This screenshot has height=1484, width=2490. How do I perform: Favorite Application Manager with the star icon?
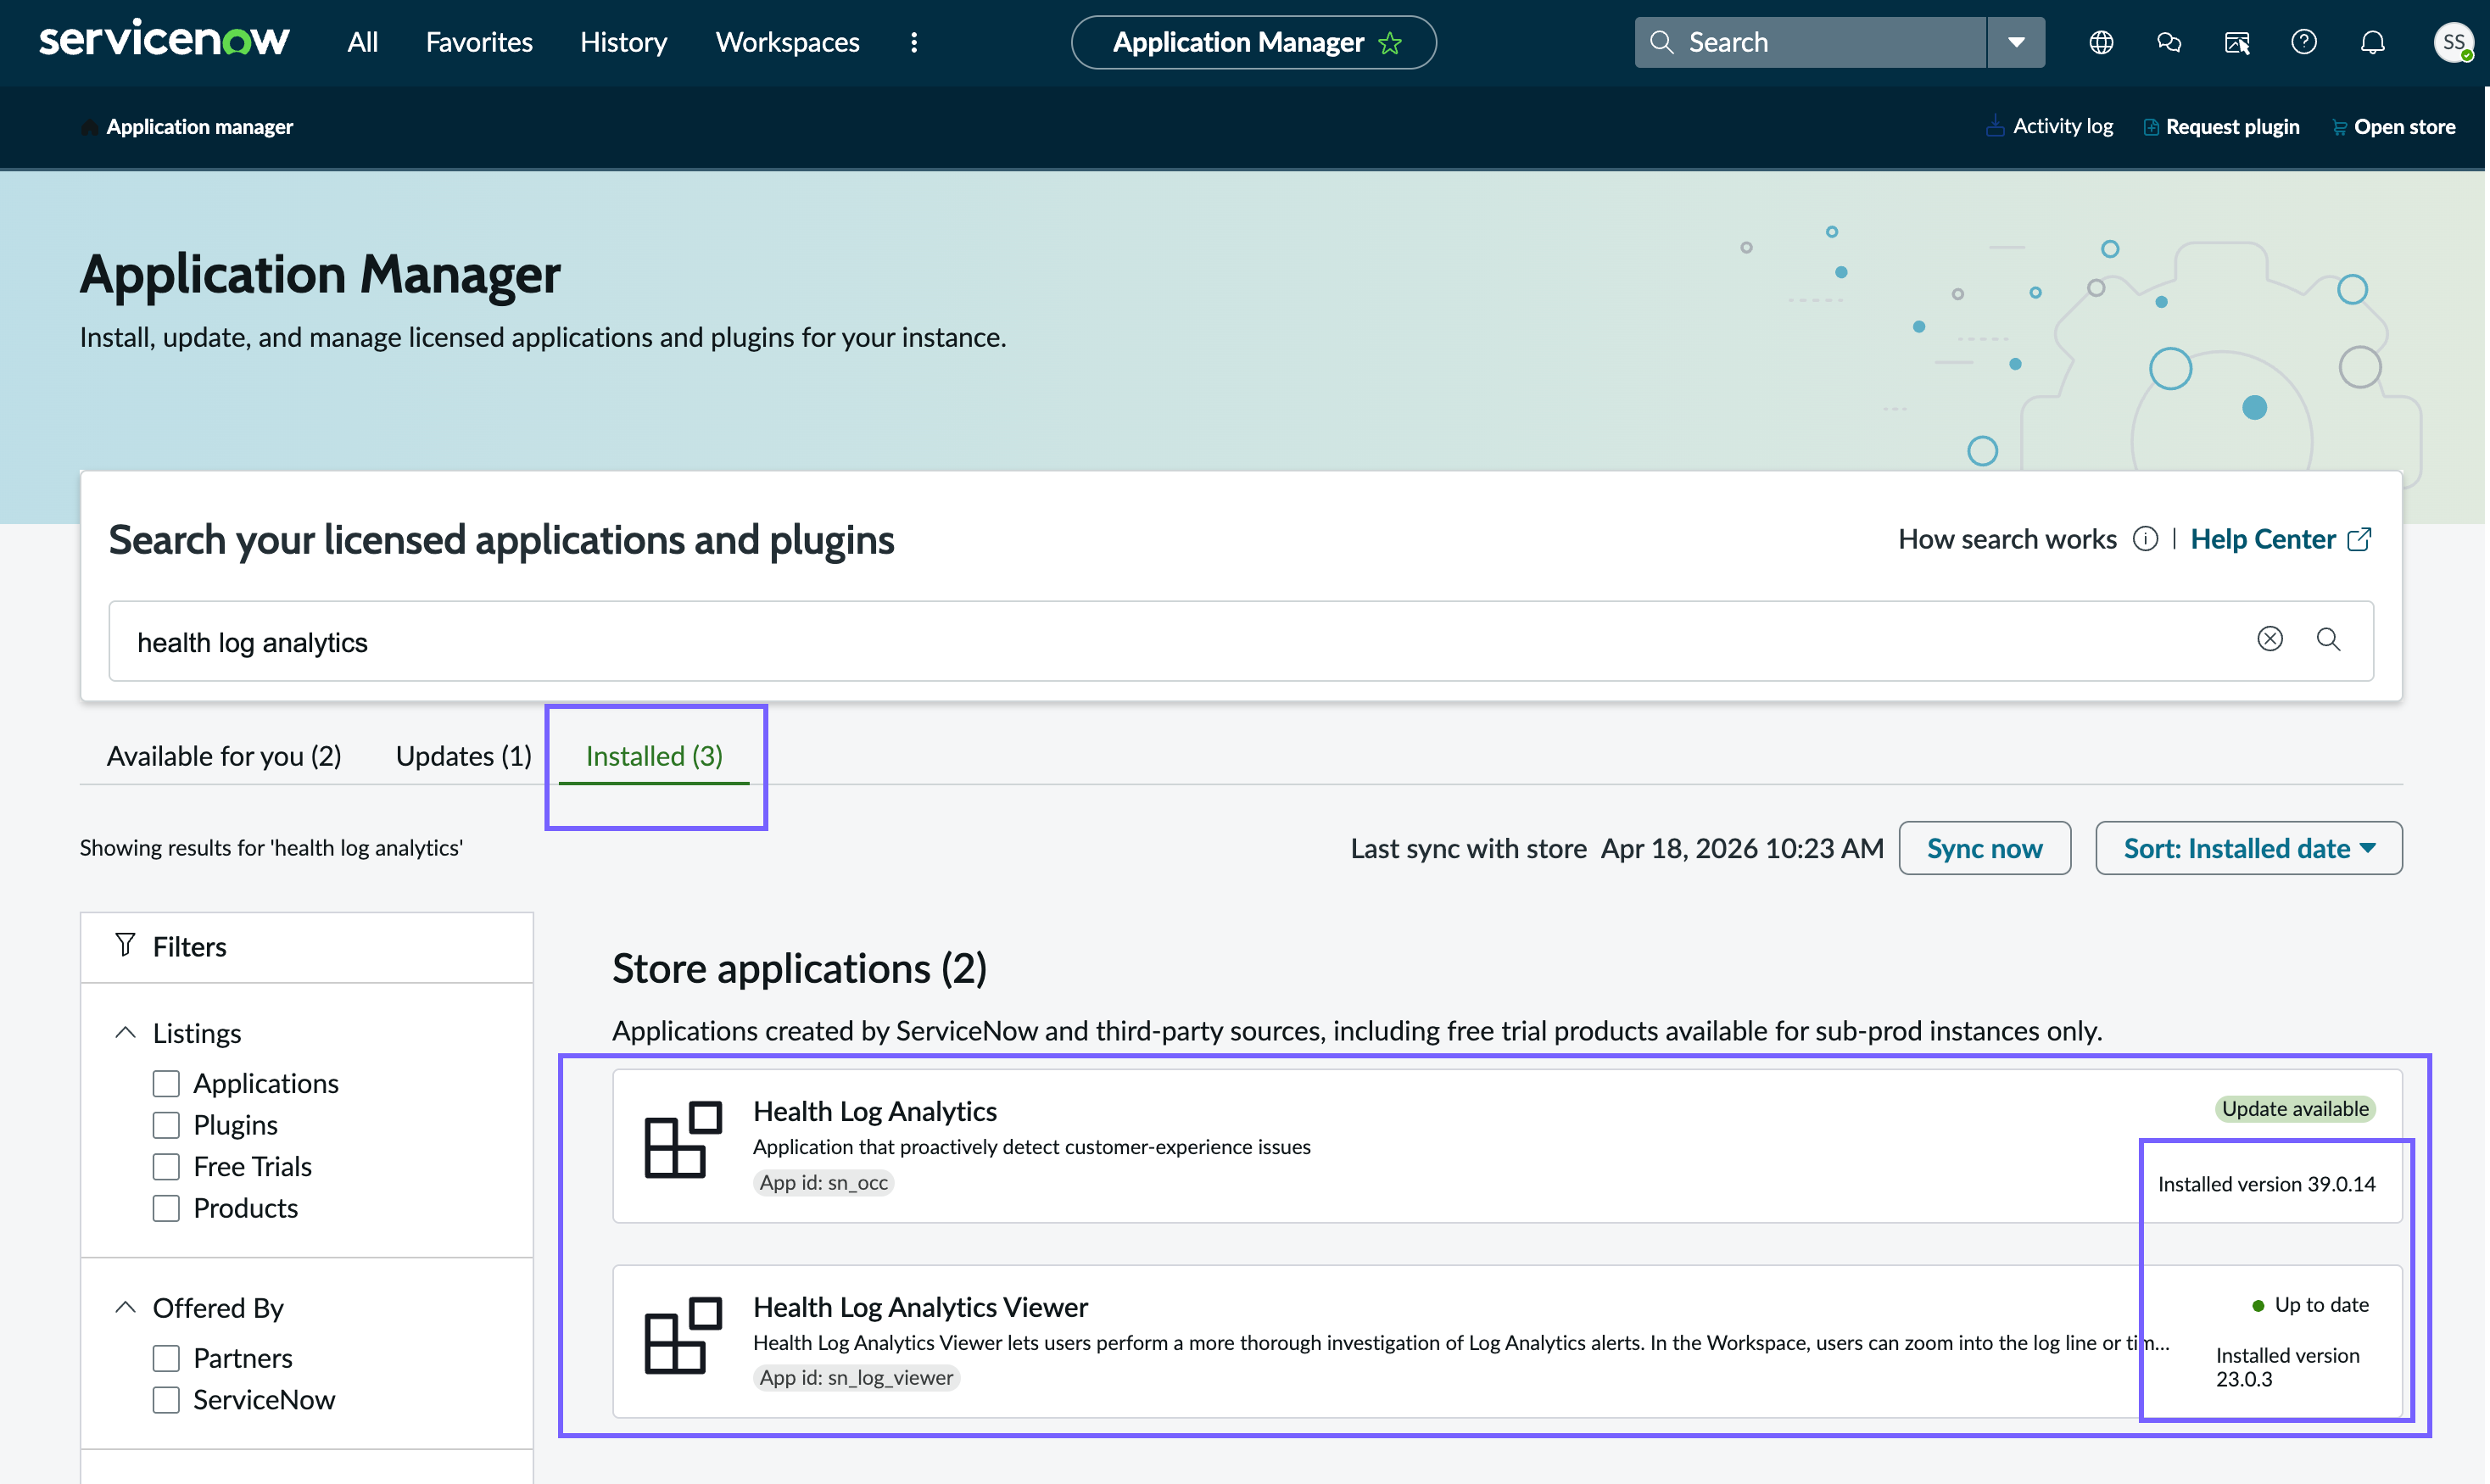click(x=1390, y=42)
